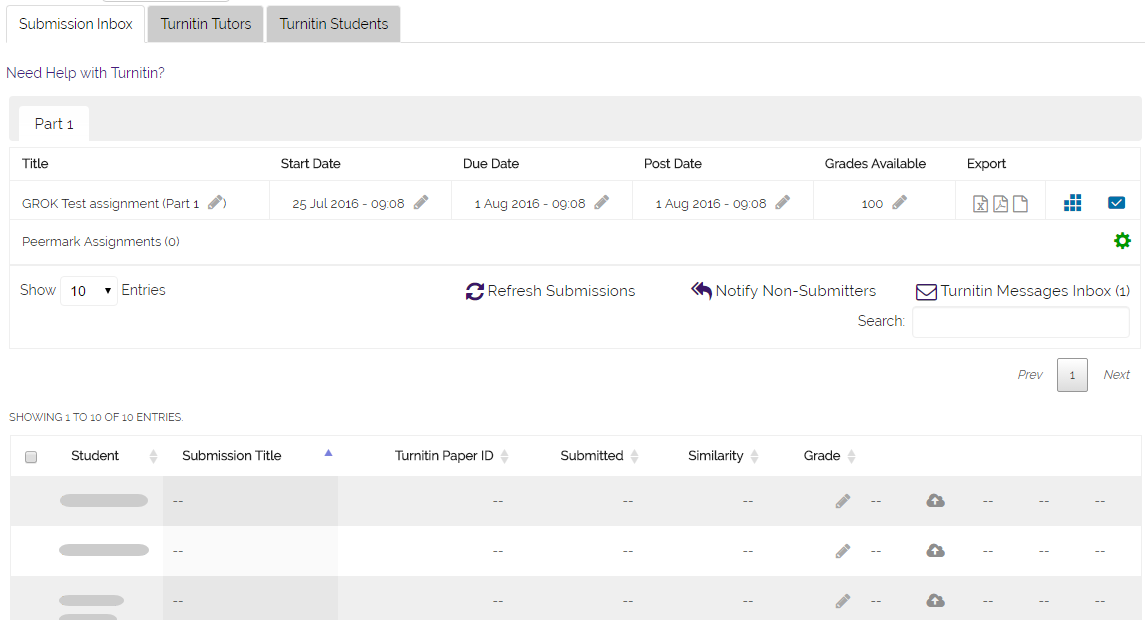
Task: Open the plain document export icon
Action: pyautogui.click(x=1020, y=203)
